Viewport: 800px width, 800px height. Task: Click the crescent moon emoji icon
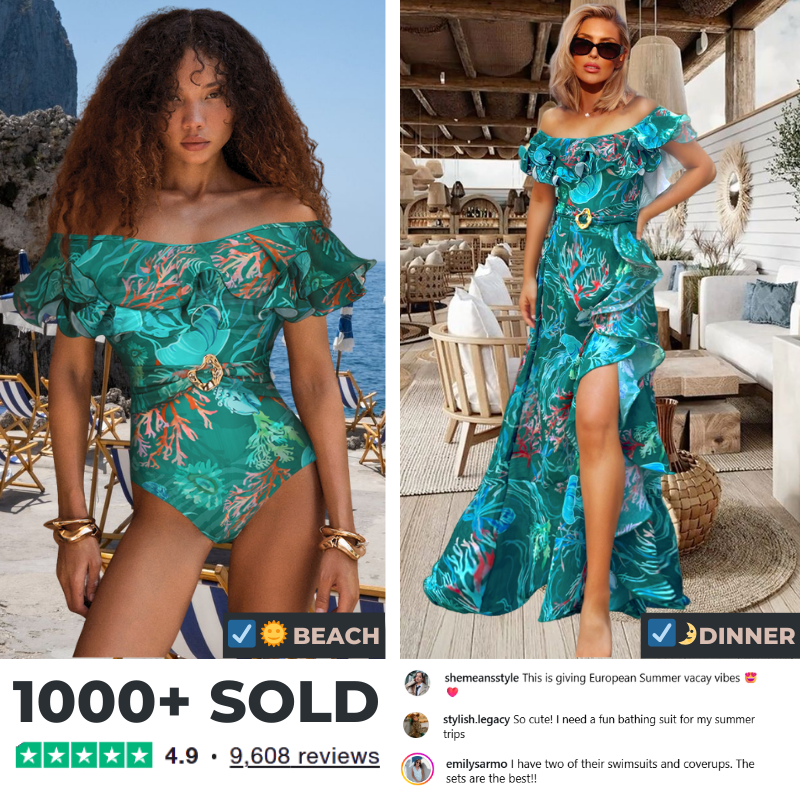687,634
